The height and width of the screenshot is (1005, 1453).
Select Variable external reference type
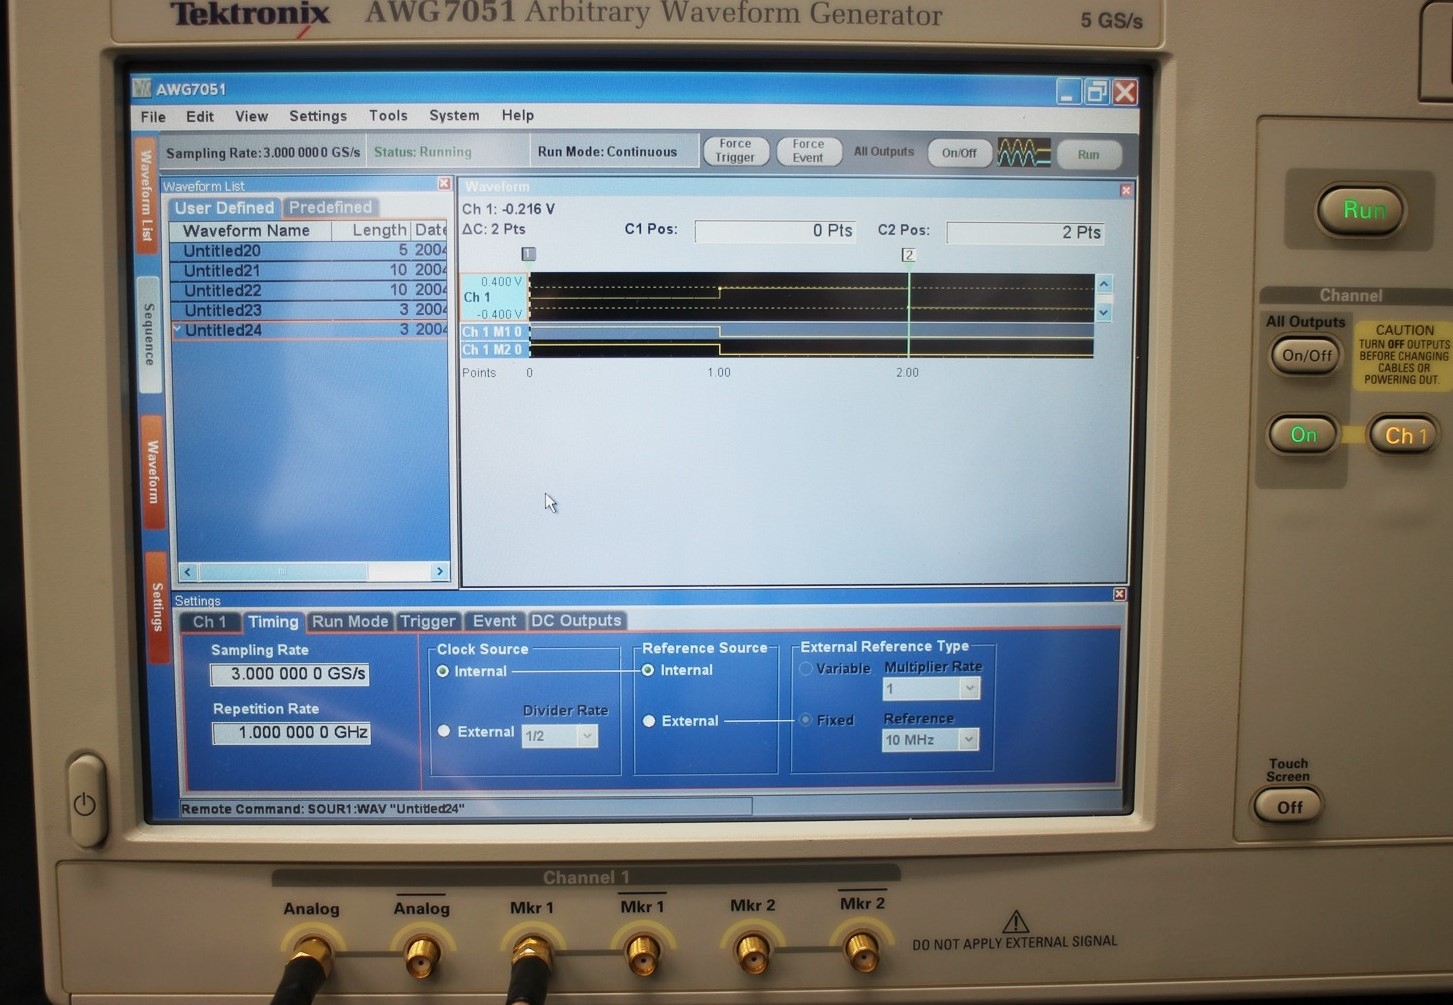[805, 669]
